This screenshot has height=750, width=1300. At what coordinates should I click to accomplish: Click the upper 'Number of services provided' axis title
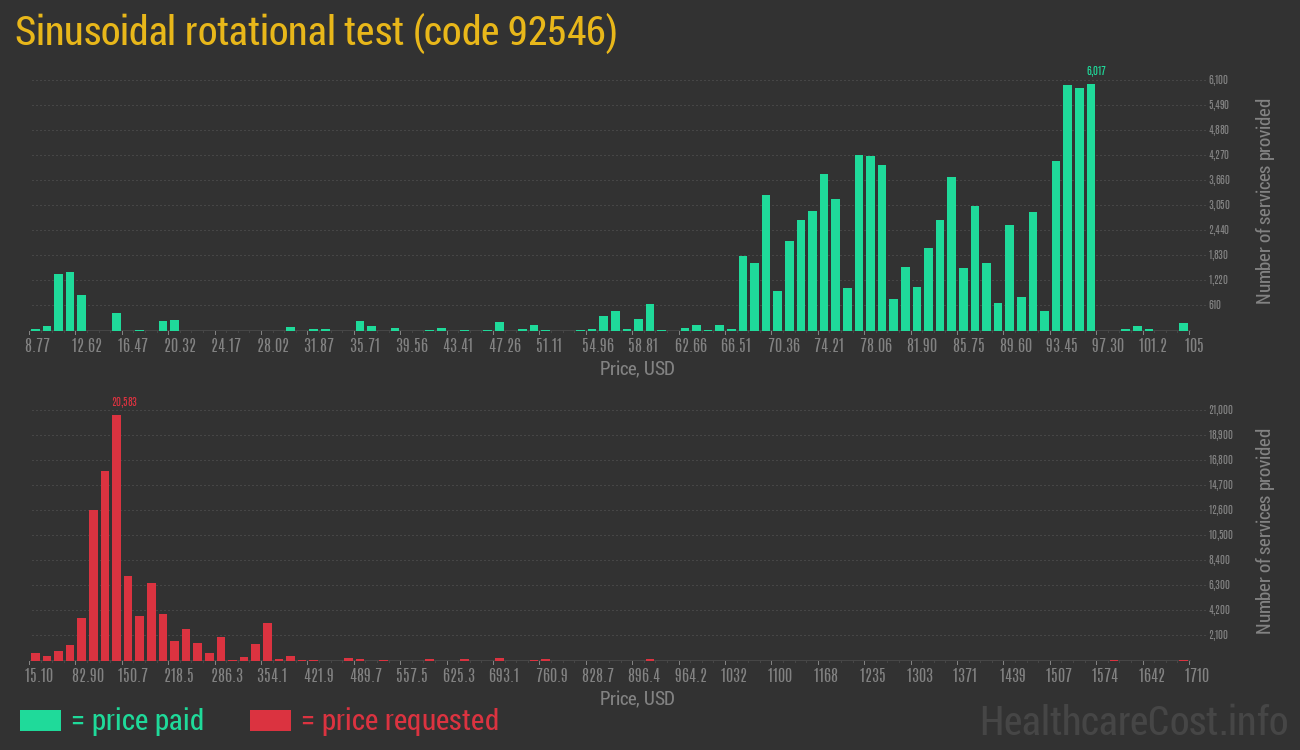pyautogui.click(x=1264, y=202)
